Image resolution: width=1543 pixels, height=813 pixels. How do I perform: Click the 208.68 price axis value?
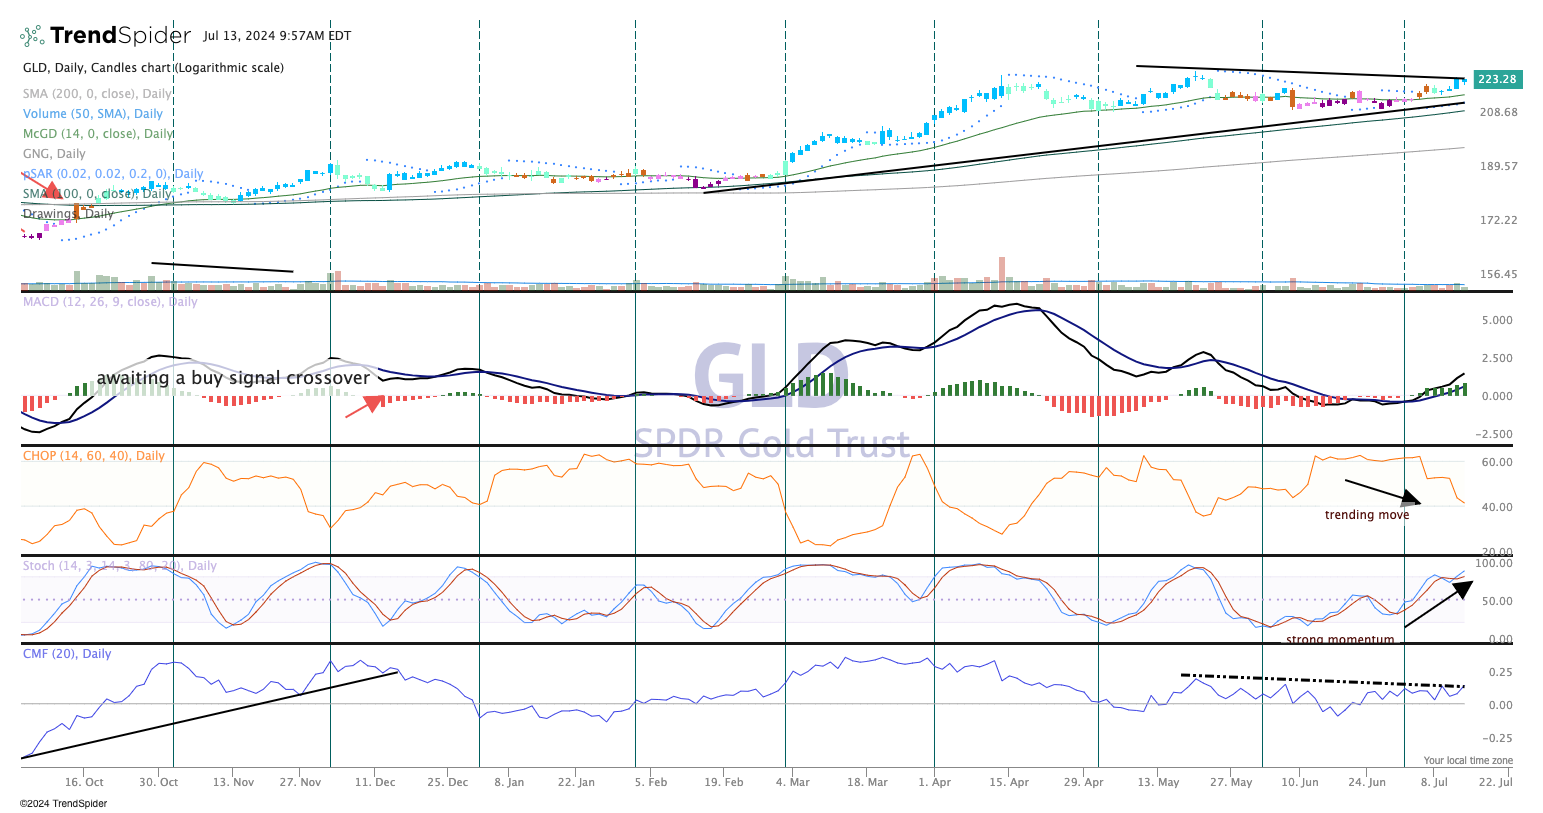click(x=1498, y=112)
